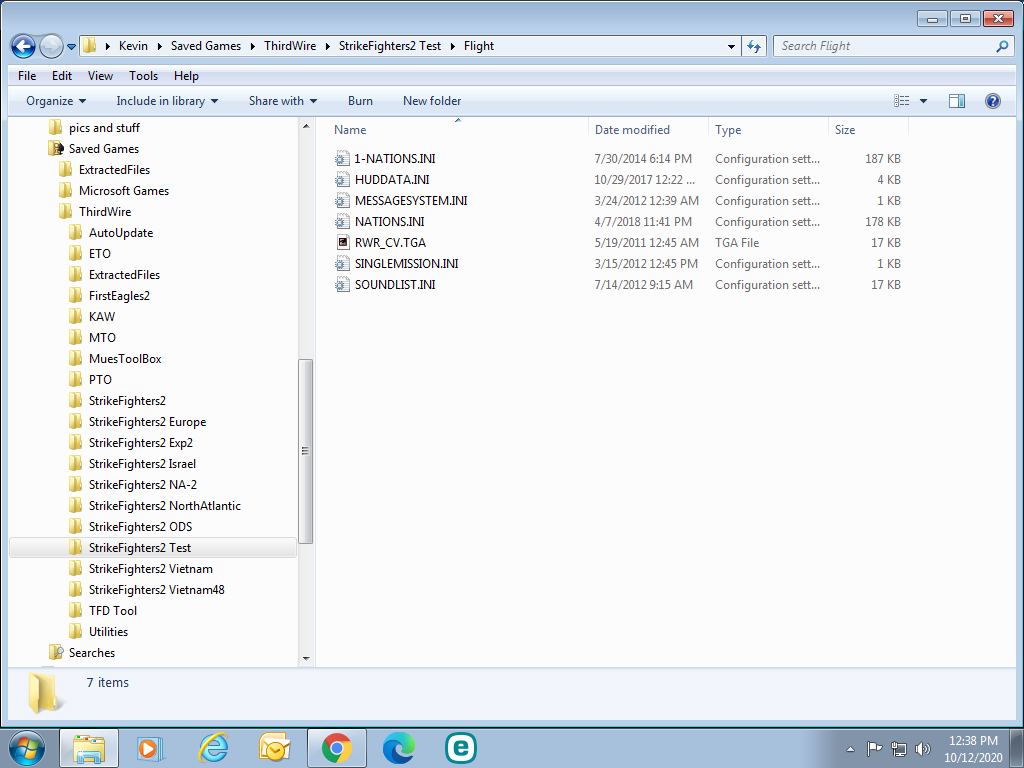Select the HUDDATA.INI file icon
This screenshot has width=1024, height=768.
(x=342, y=180)
